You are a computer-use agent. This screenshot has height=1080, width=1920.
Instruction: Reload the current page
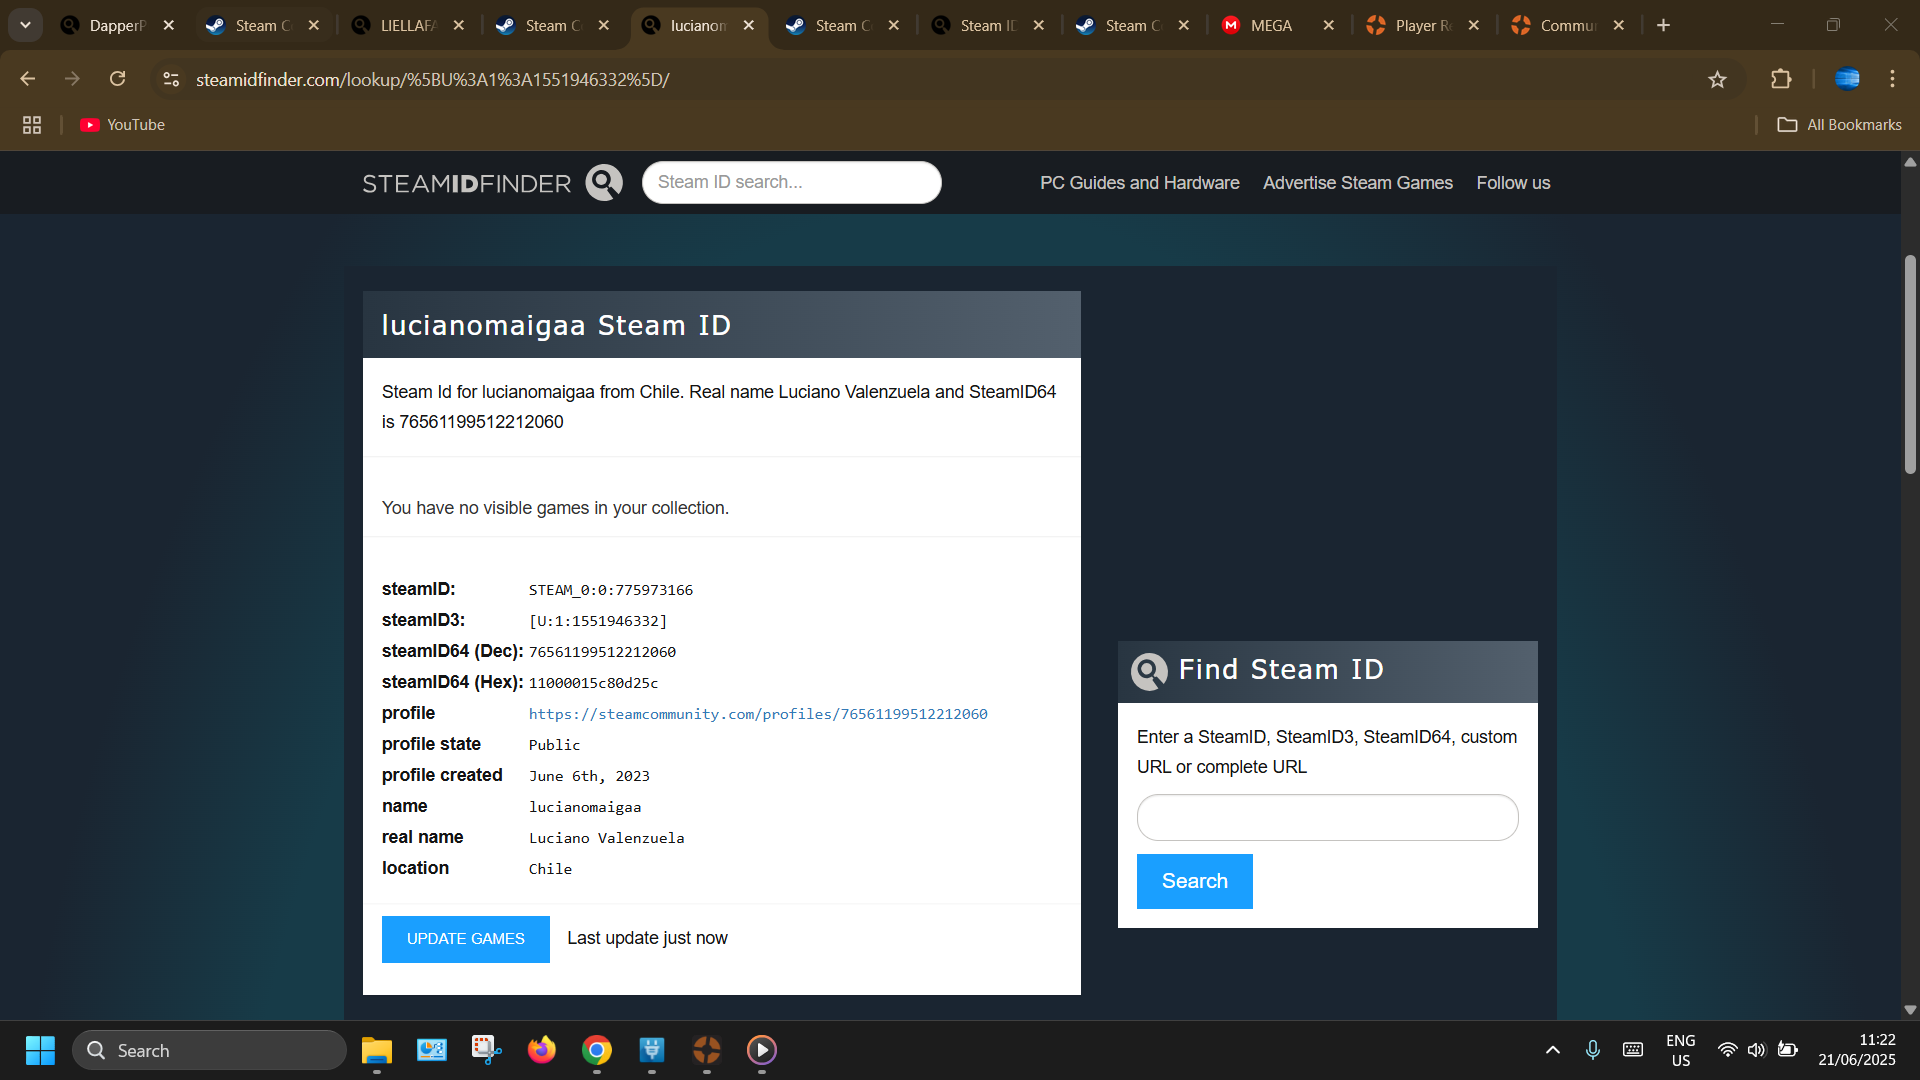118,79
